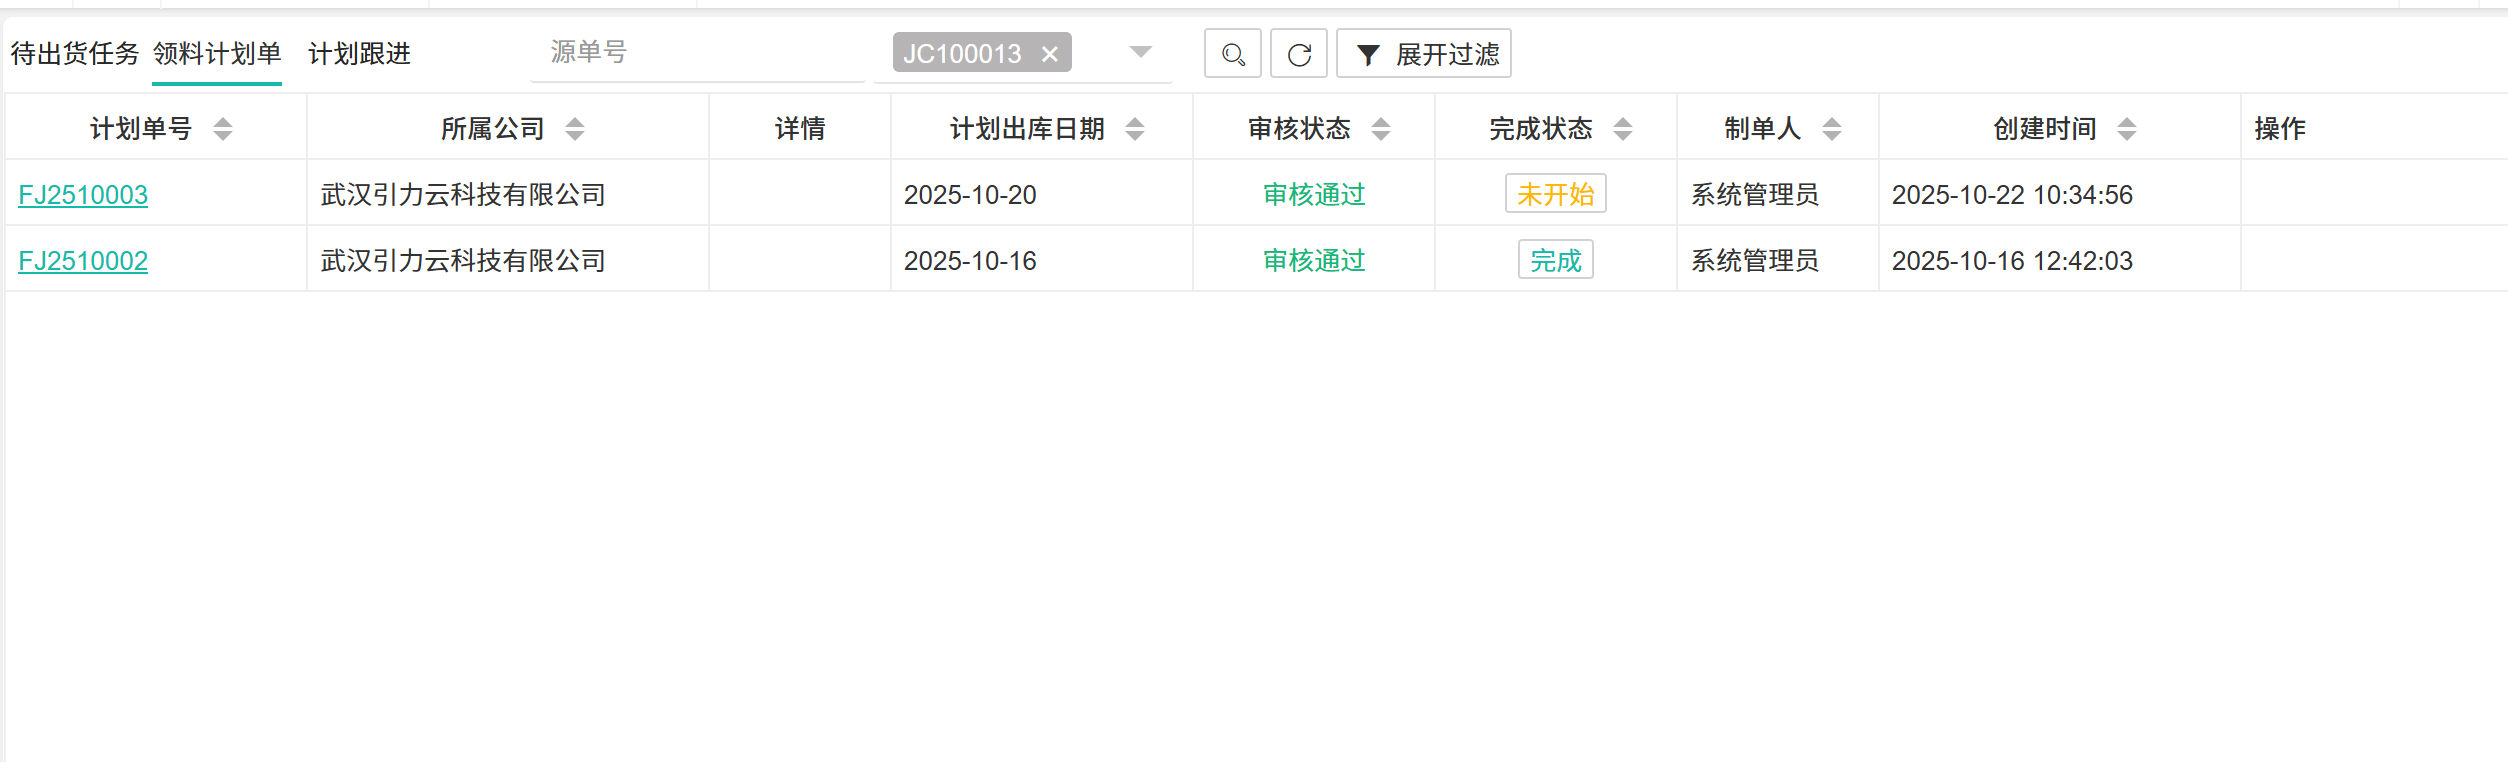
Task: Sort by 完成状态 column arrows
Action: pos(1623,129)
